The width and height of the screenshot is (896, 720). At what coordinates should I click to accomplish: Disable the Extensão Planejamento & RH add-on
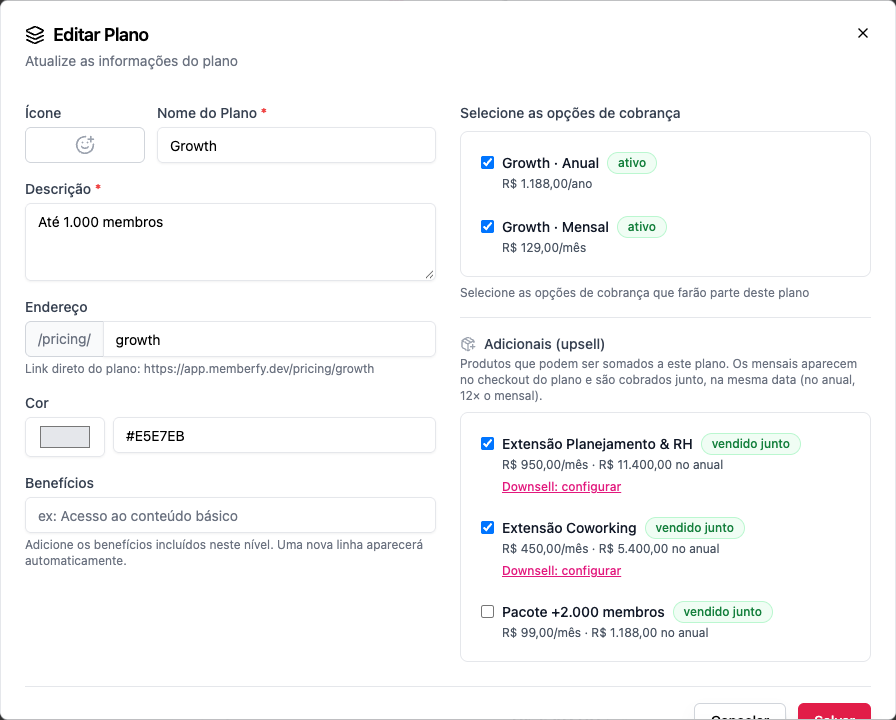point(487,444)
